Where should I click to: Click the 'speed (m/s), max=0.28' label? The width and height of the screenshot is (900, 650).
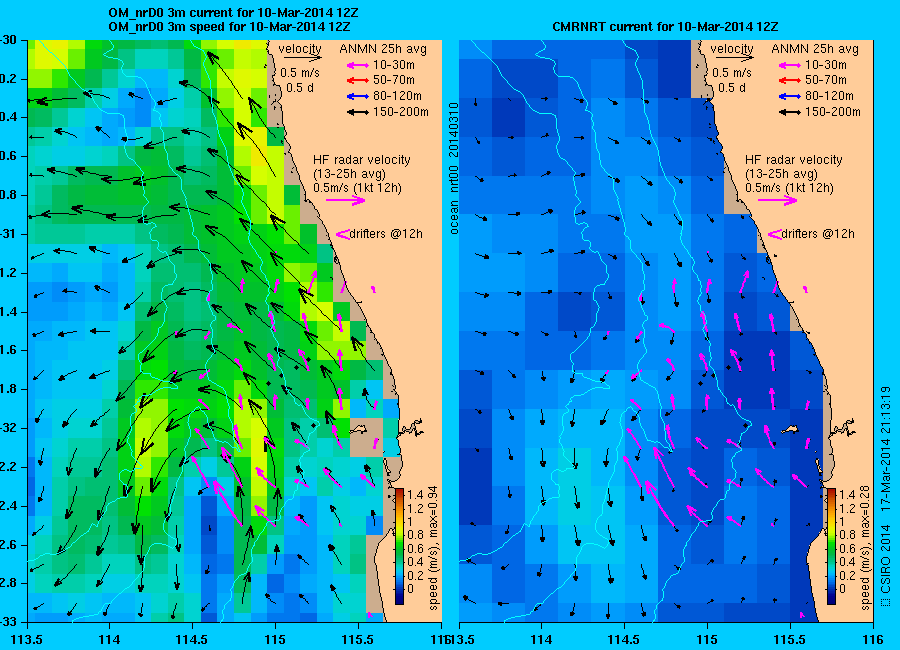(x=865, y=548)
